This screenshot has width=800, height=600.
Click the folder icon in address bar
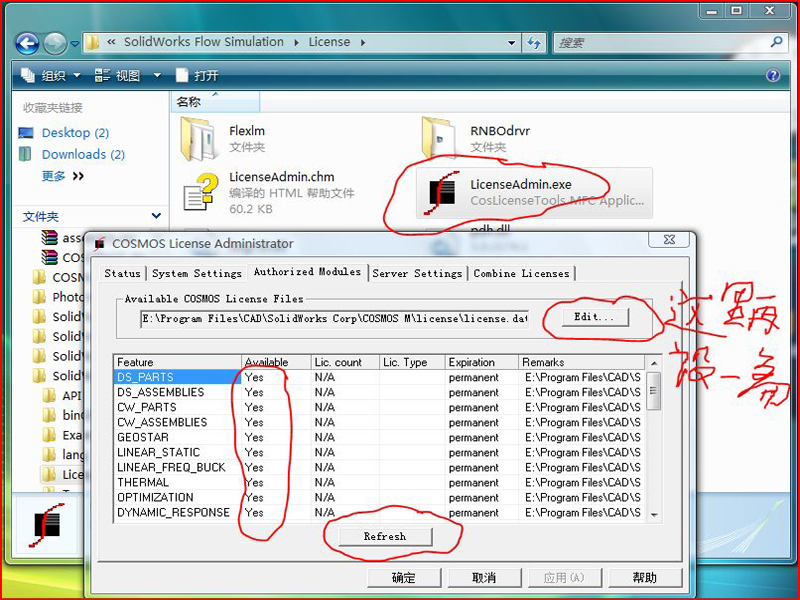coord(92,42)
